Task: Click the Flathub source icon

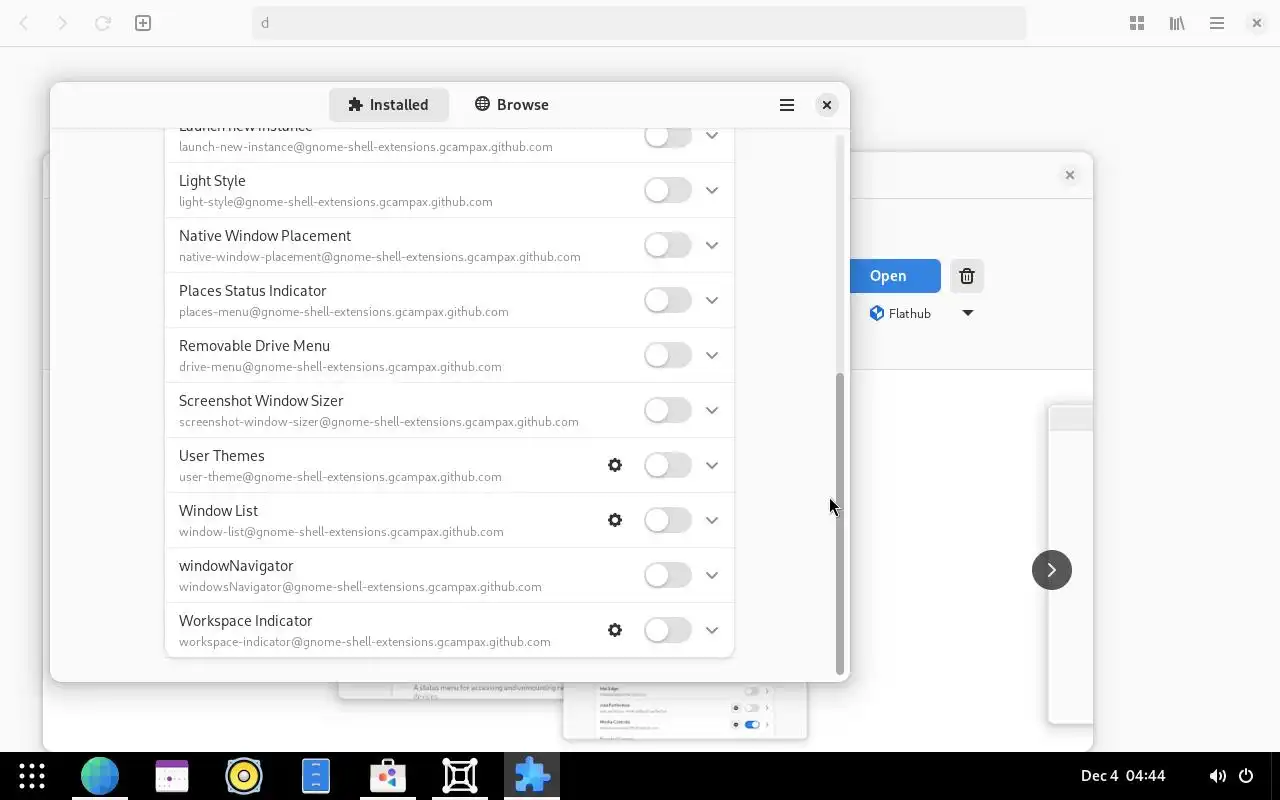Action: coord(877,313)
